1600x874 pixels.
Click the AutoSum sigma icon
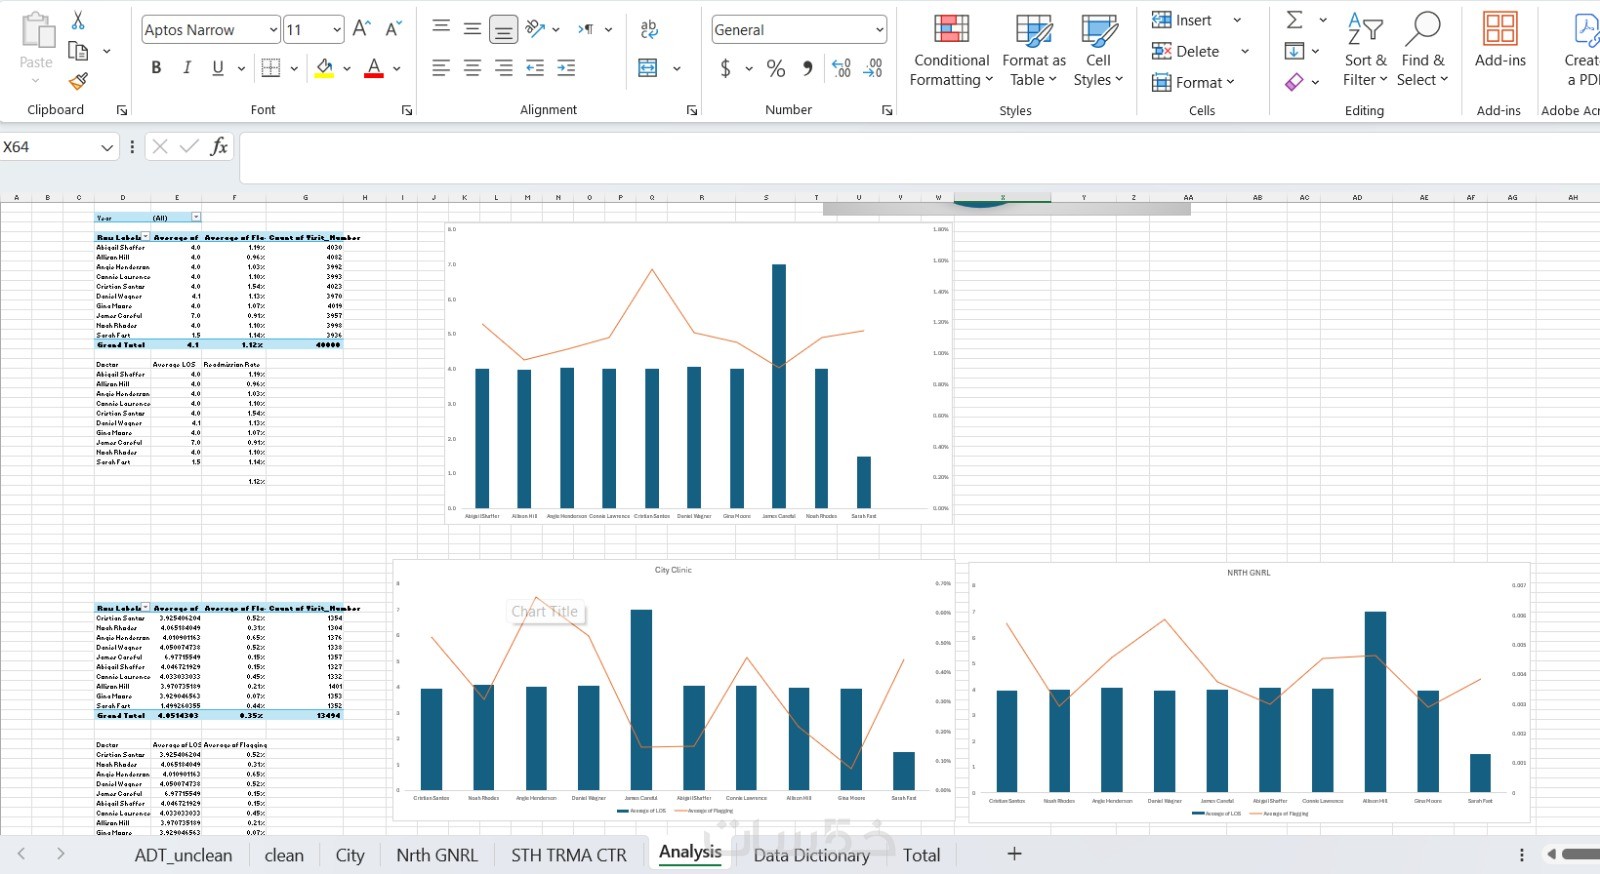[x=1294, y=20]
